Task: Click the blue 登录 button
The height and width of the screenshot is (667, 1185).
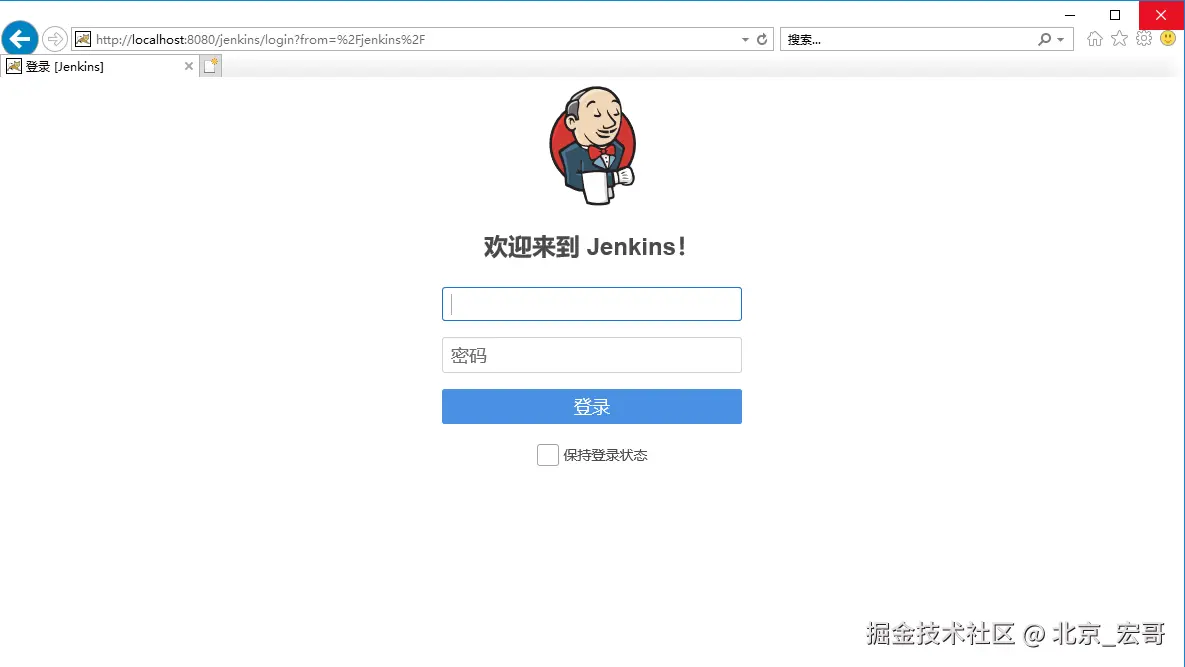Action: tap(592, 406)
